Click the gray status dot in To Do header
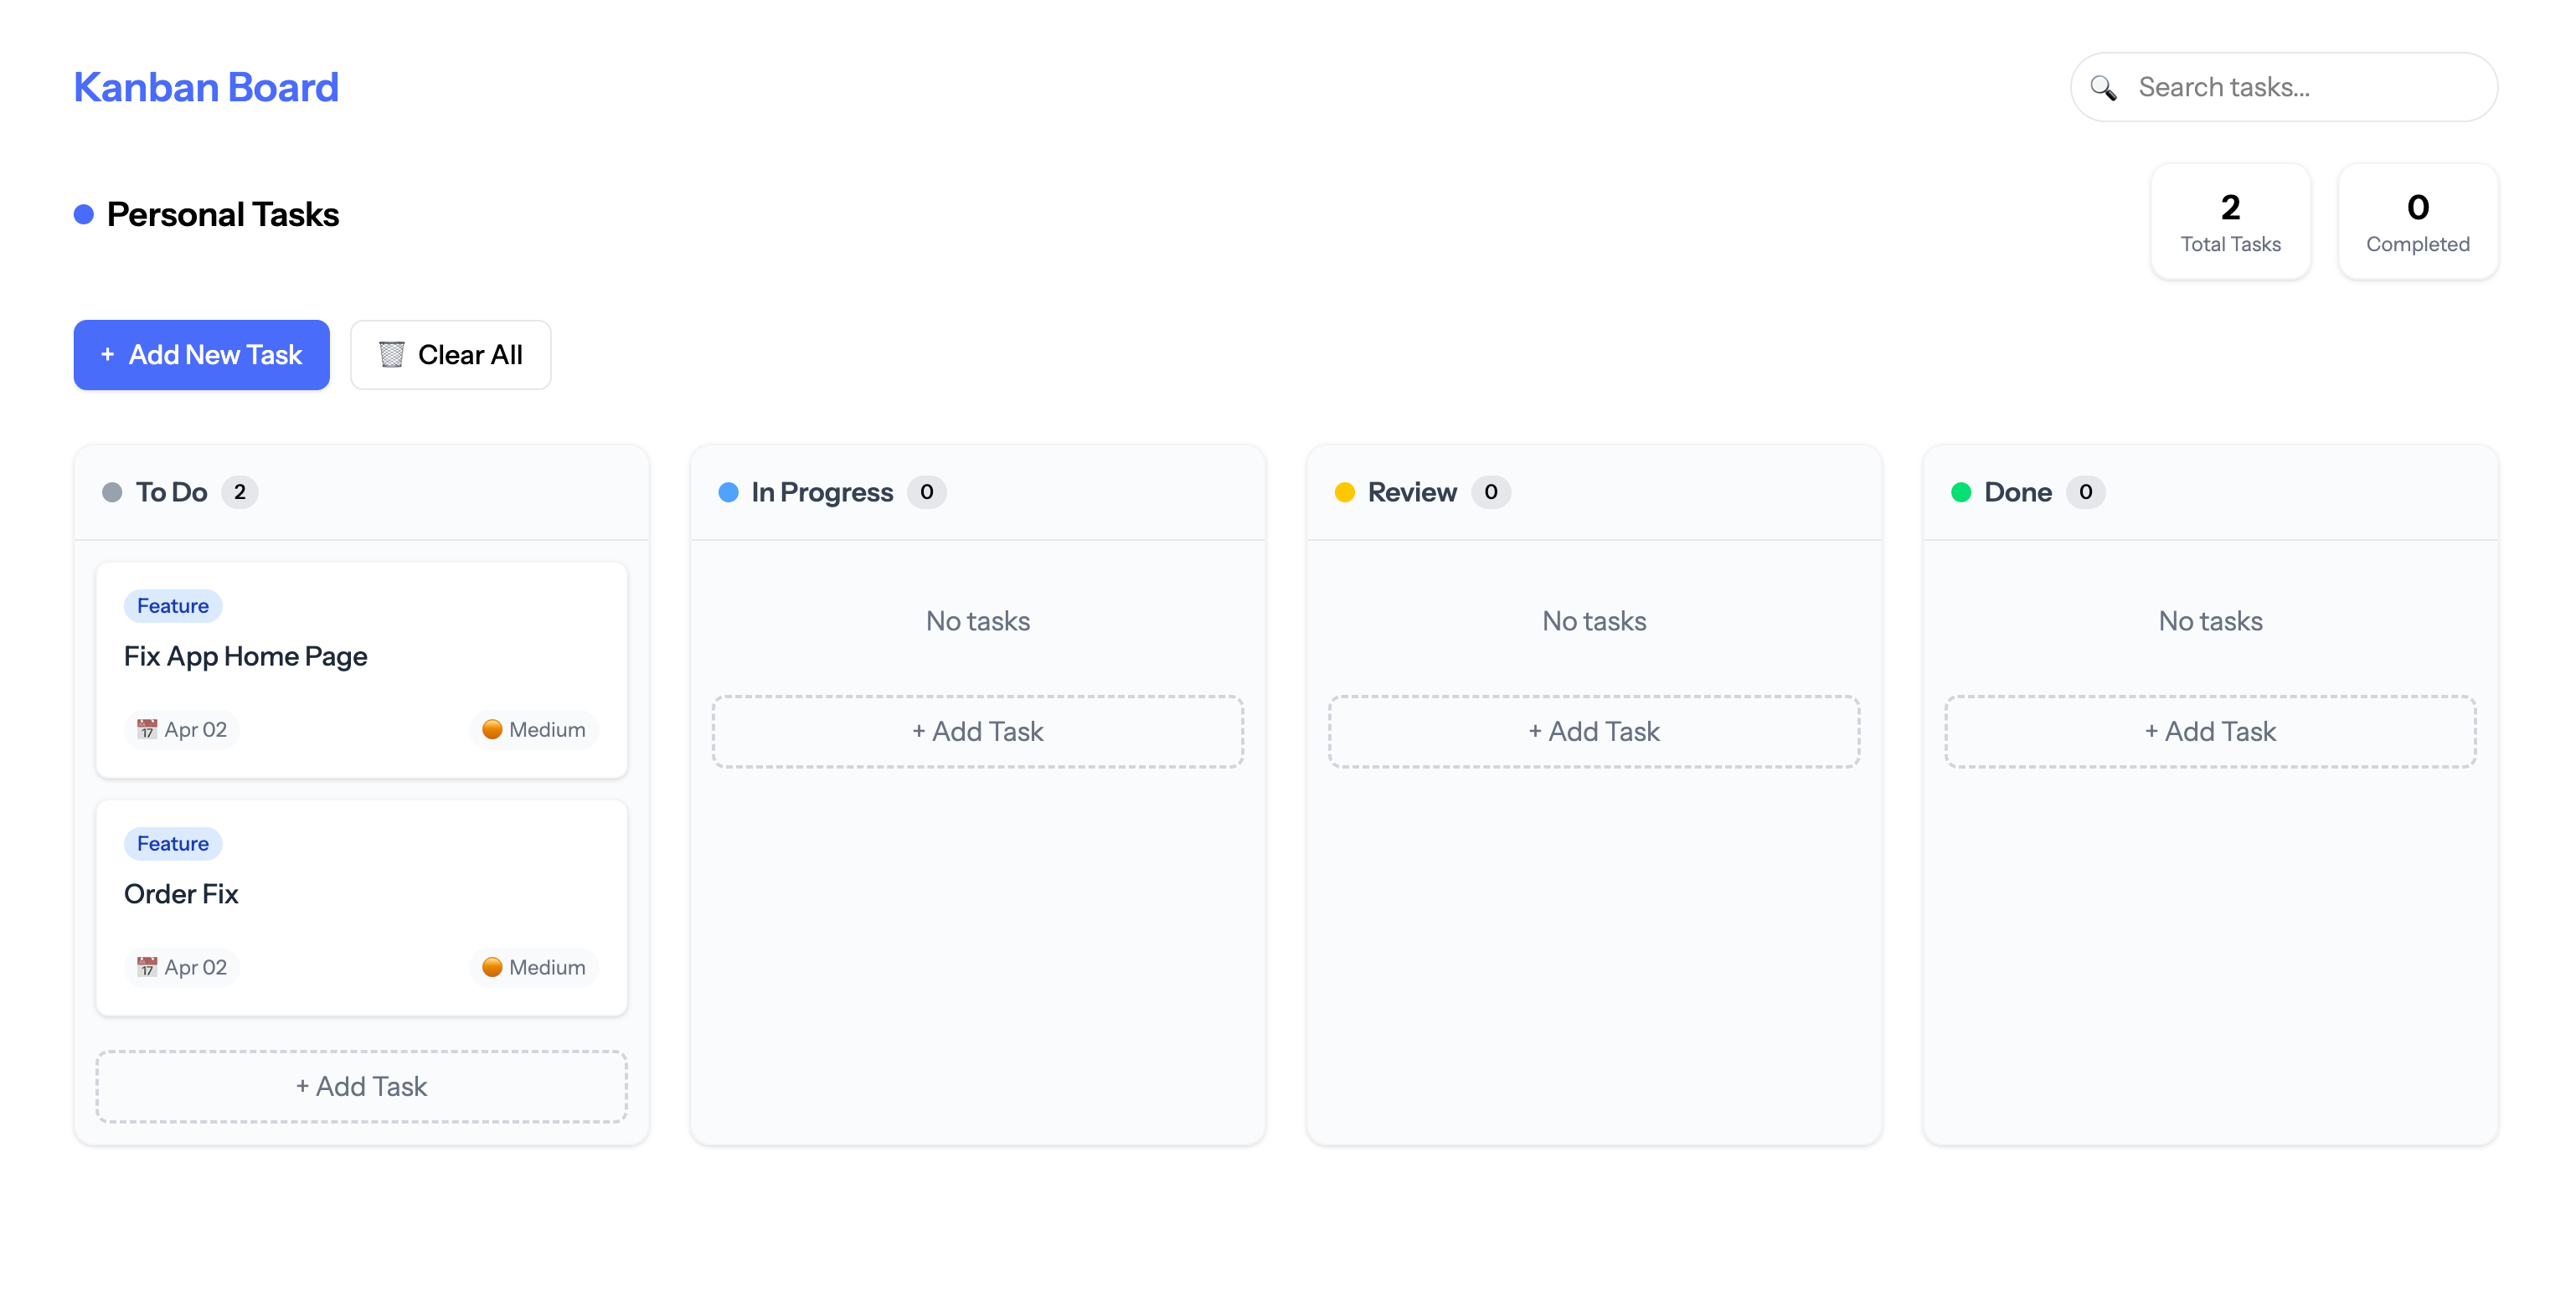2576x1291 pixels. pos(113,492)
